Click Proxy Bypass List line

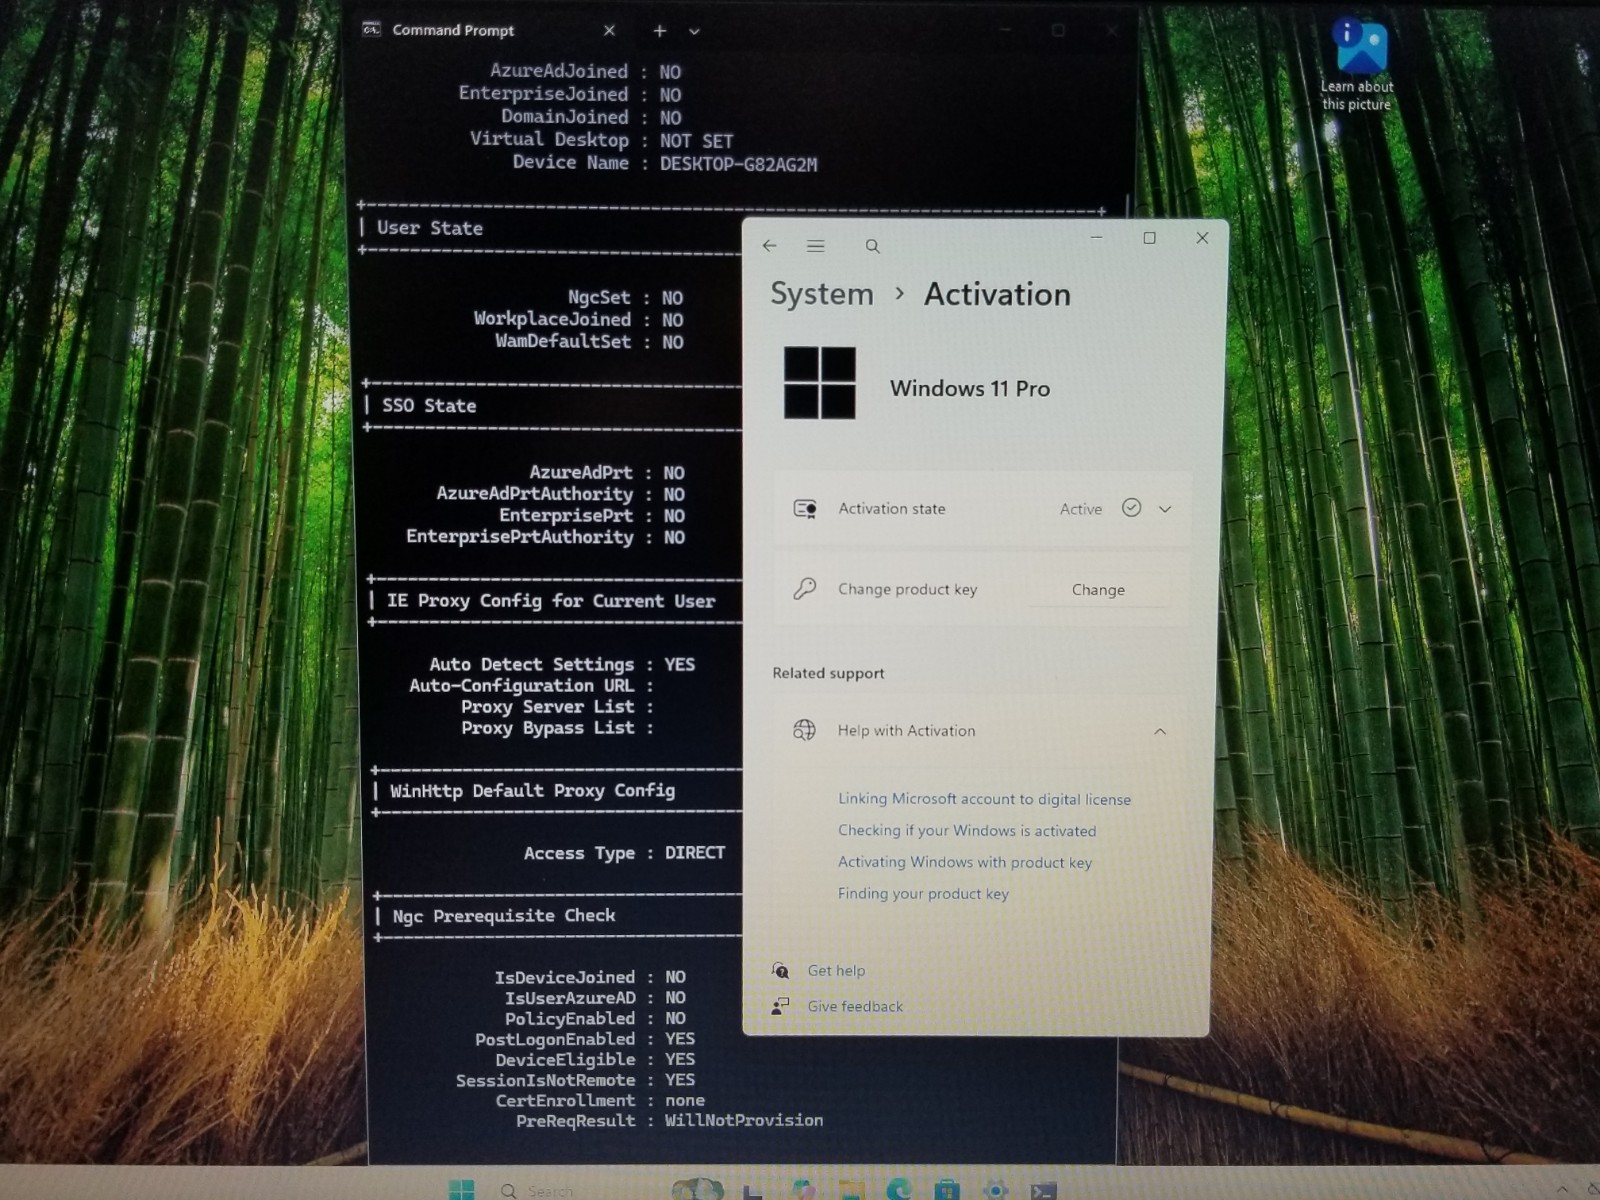click(x=557, y=728)
